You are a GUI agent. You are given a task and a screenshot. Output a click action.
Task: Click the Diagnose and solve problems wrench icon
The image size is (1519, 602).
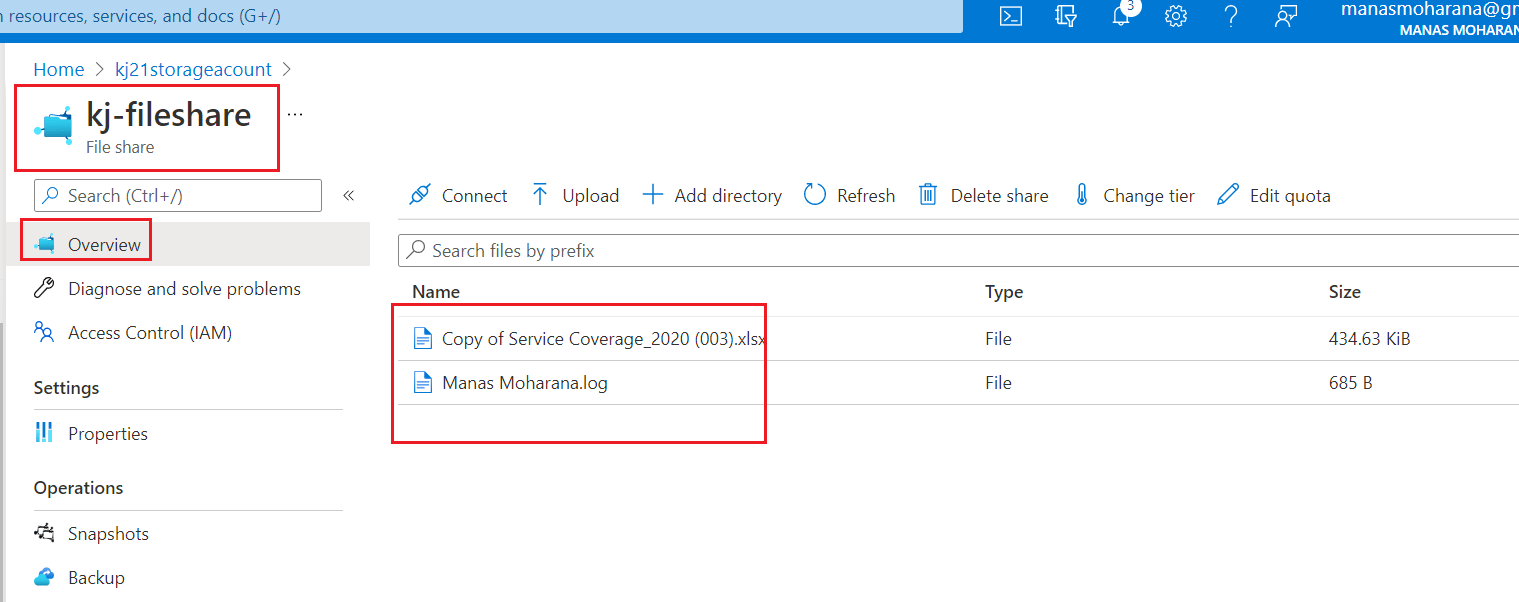(44, 289)
